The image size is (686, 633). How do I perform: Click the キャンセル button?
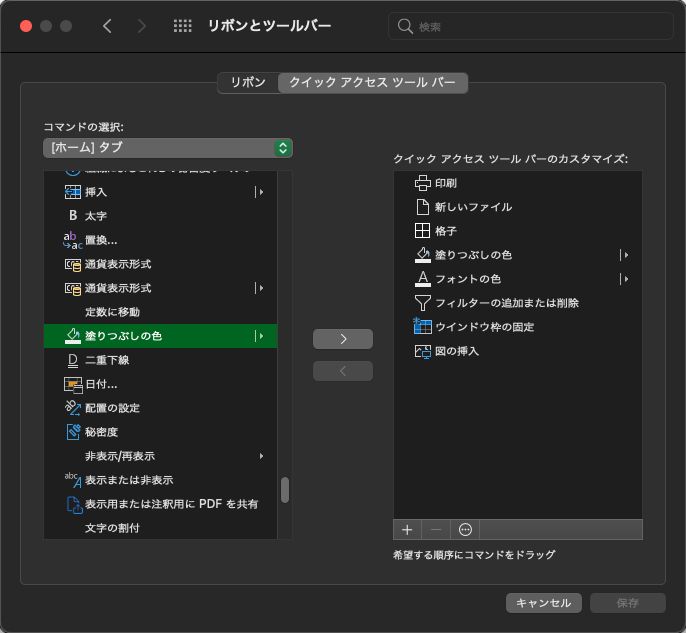(x=544, y=603)
